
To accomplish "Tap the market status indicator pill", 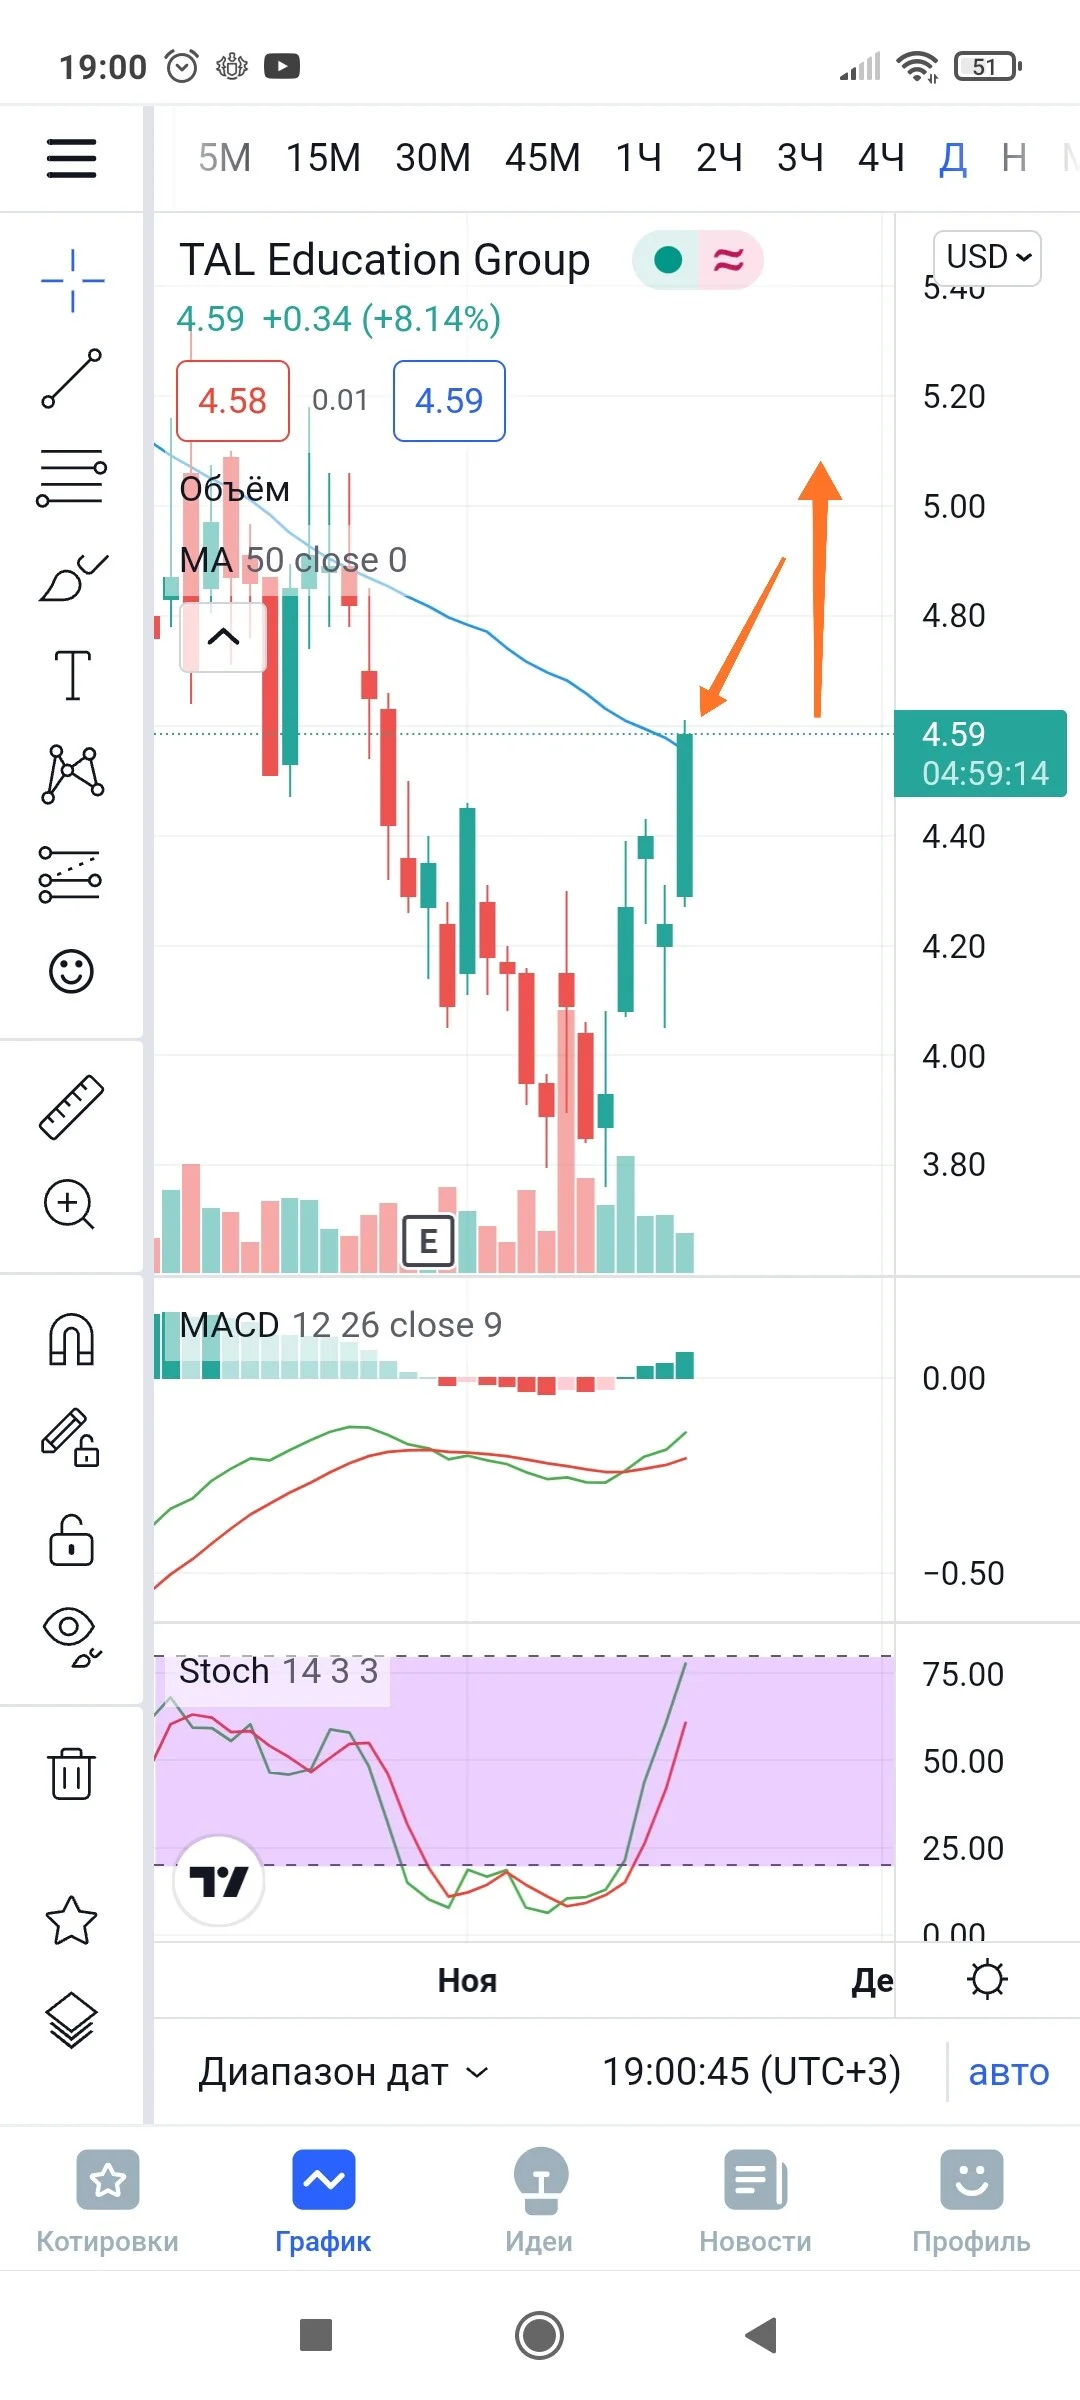I will tap(697, 260).
